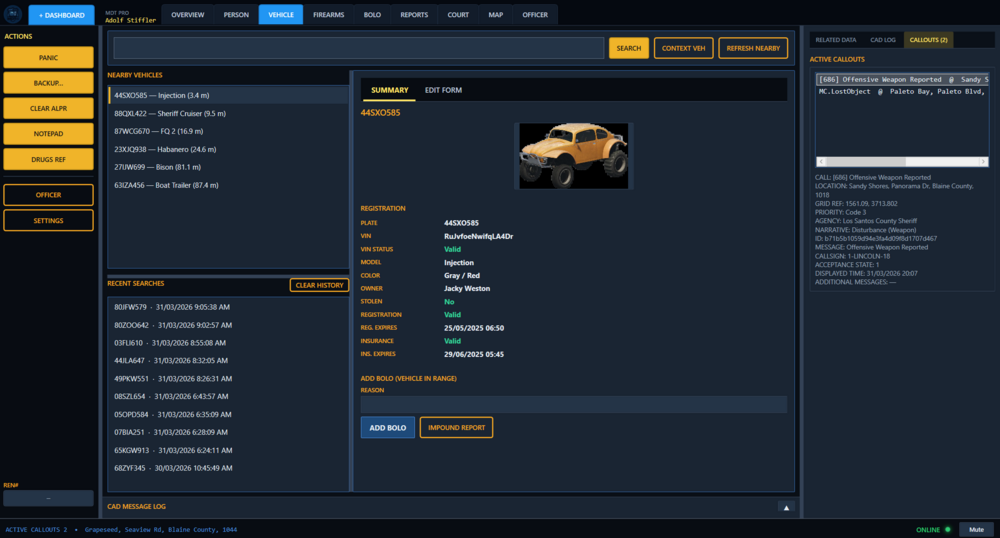Open recent search 44JLA647
The image size is (1000, 538).
pos(228,361)
